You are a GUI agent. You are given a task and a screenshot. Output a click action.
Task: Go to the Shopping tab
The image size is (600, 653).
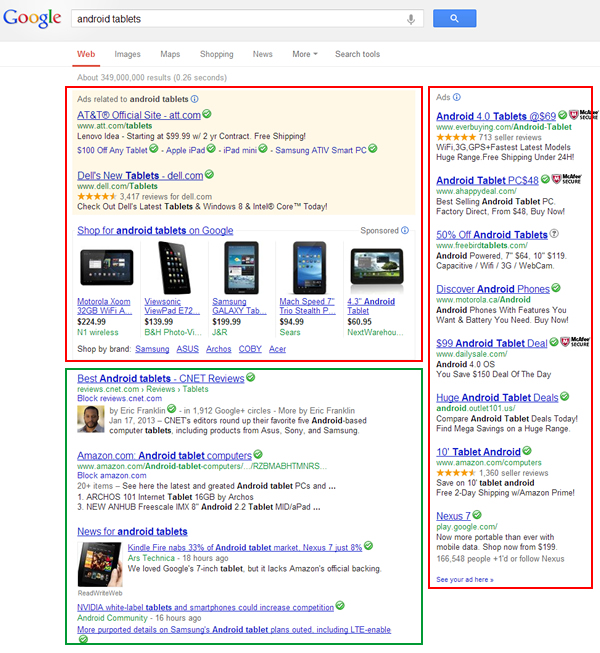[x=217, y=54]
